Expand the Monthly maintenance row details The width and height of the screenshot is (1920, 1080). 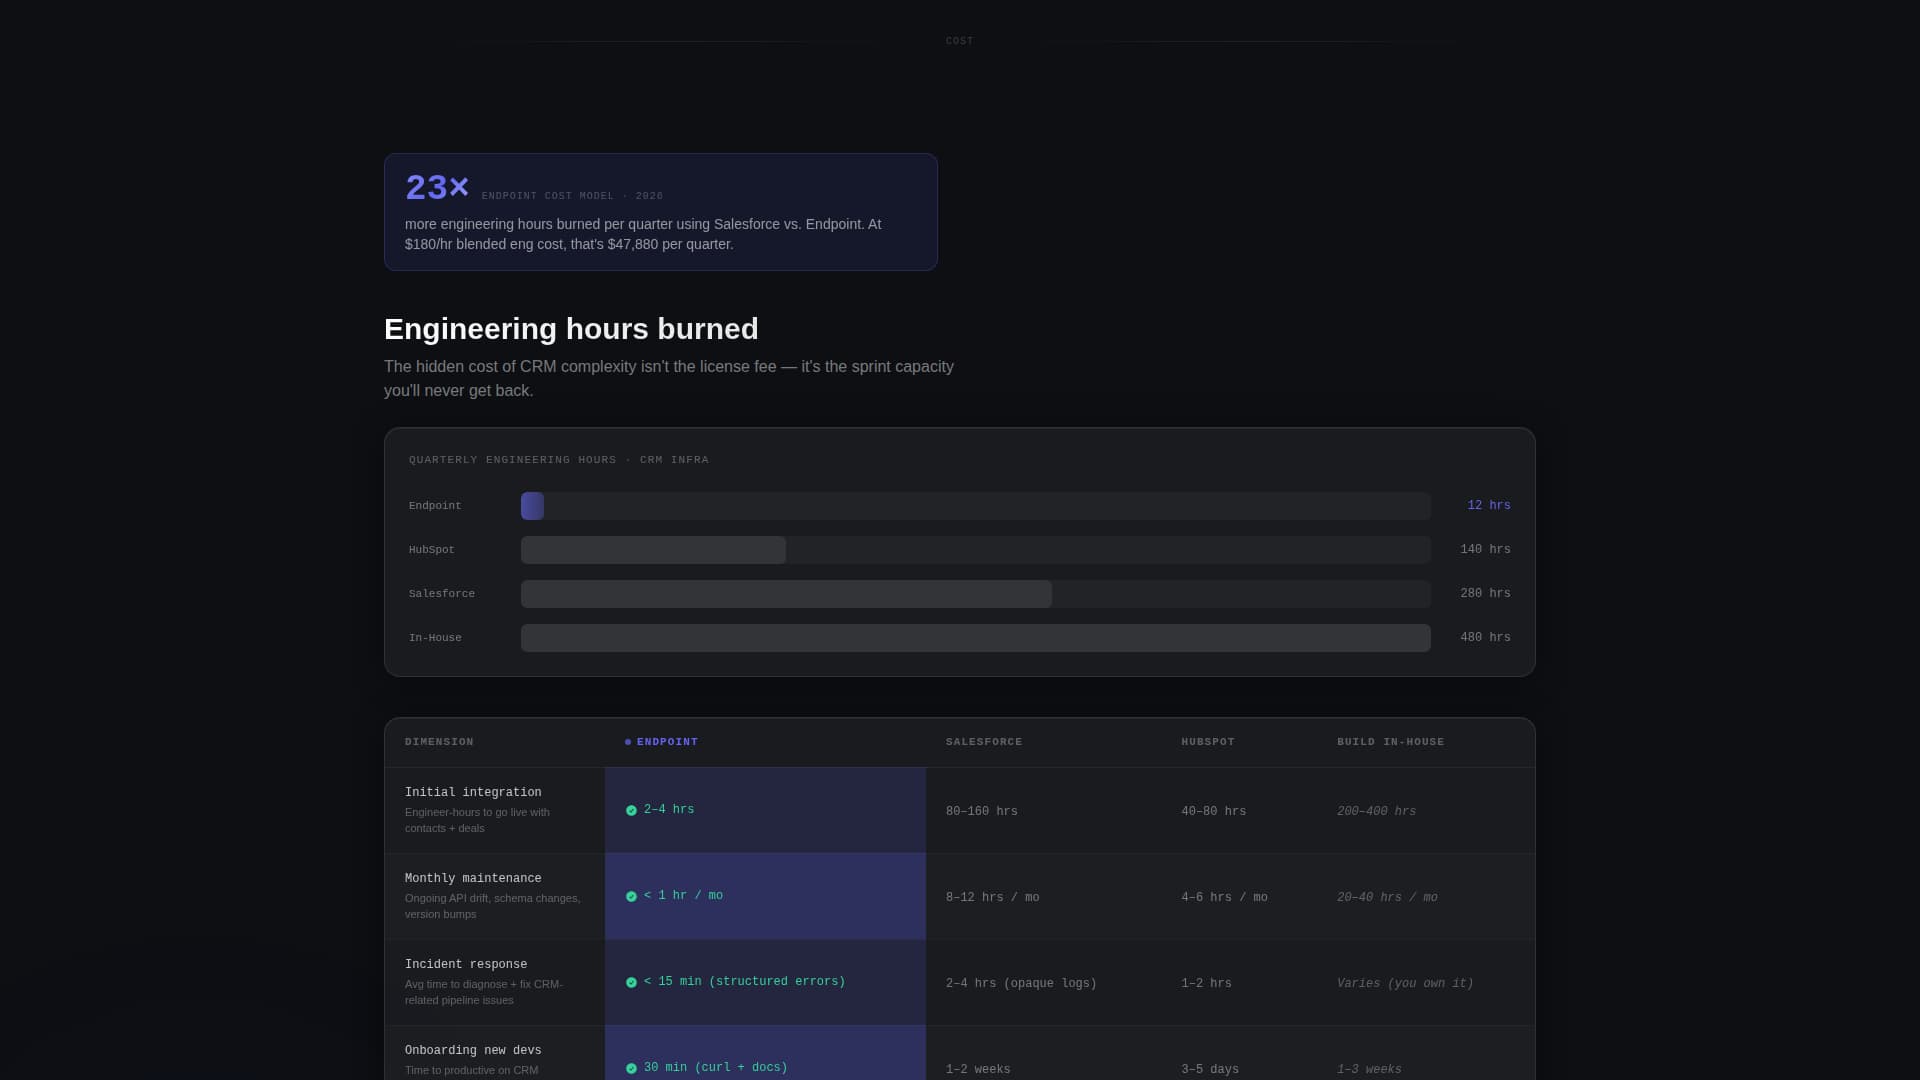pos(473,878)
